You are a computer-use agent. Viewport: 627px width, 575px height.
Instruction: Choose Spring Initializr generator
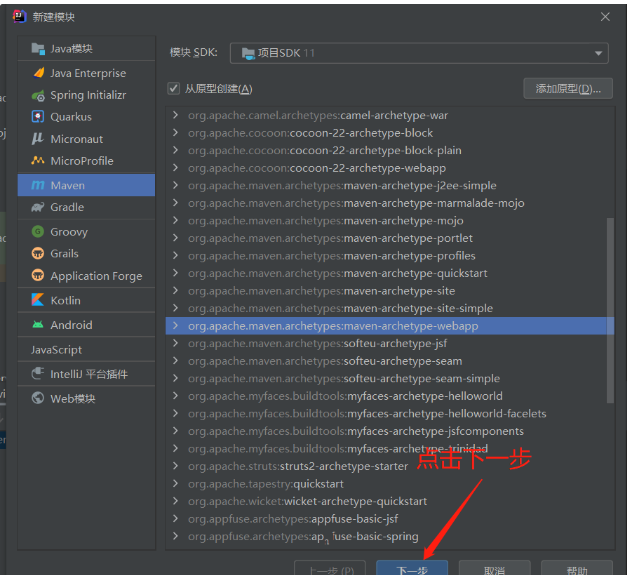(86, 95)
